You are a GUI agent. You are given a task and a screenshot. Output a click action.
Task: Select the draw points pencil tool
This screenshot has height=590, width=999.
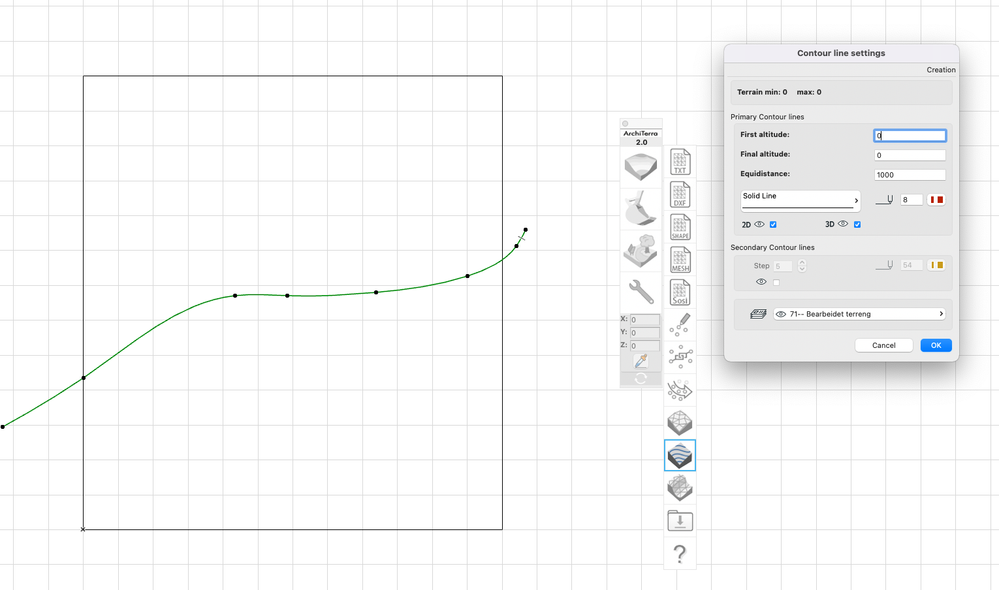[680, 326]
